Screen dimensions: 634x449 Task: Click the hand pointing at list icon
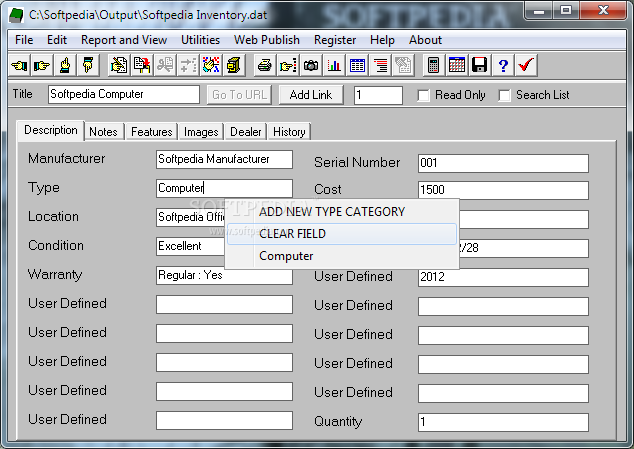288,65
